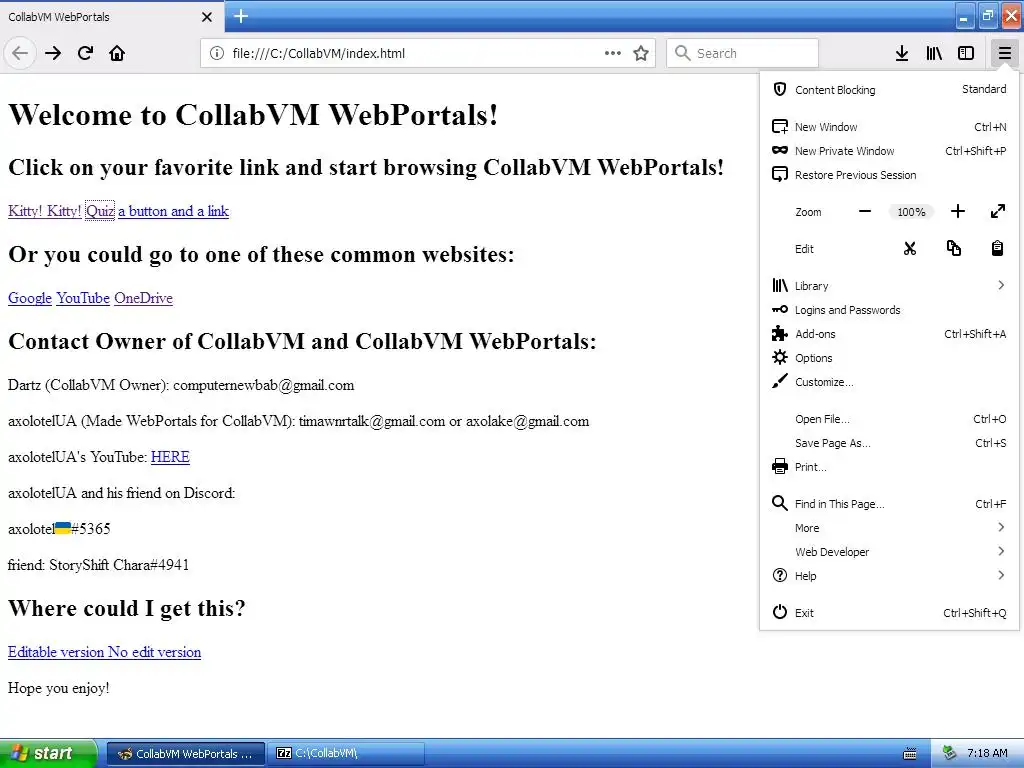Click the Search box in toolbar
The width and height of the screenshot is (1024, 768).
coord(742,53)
